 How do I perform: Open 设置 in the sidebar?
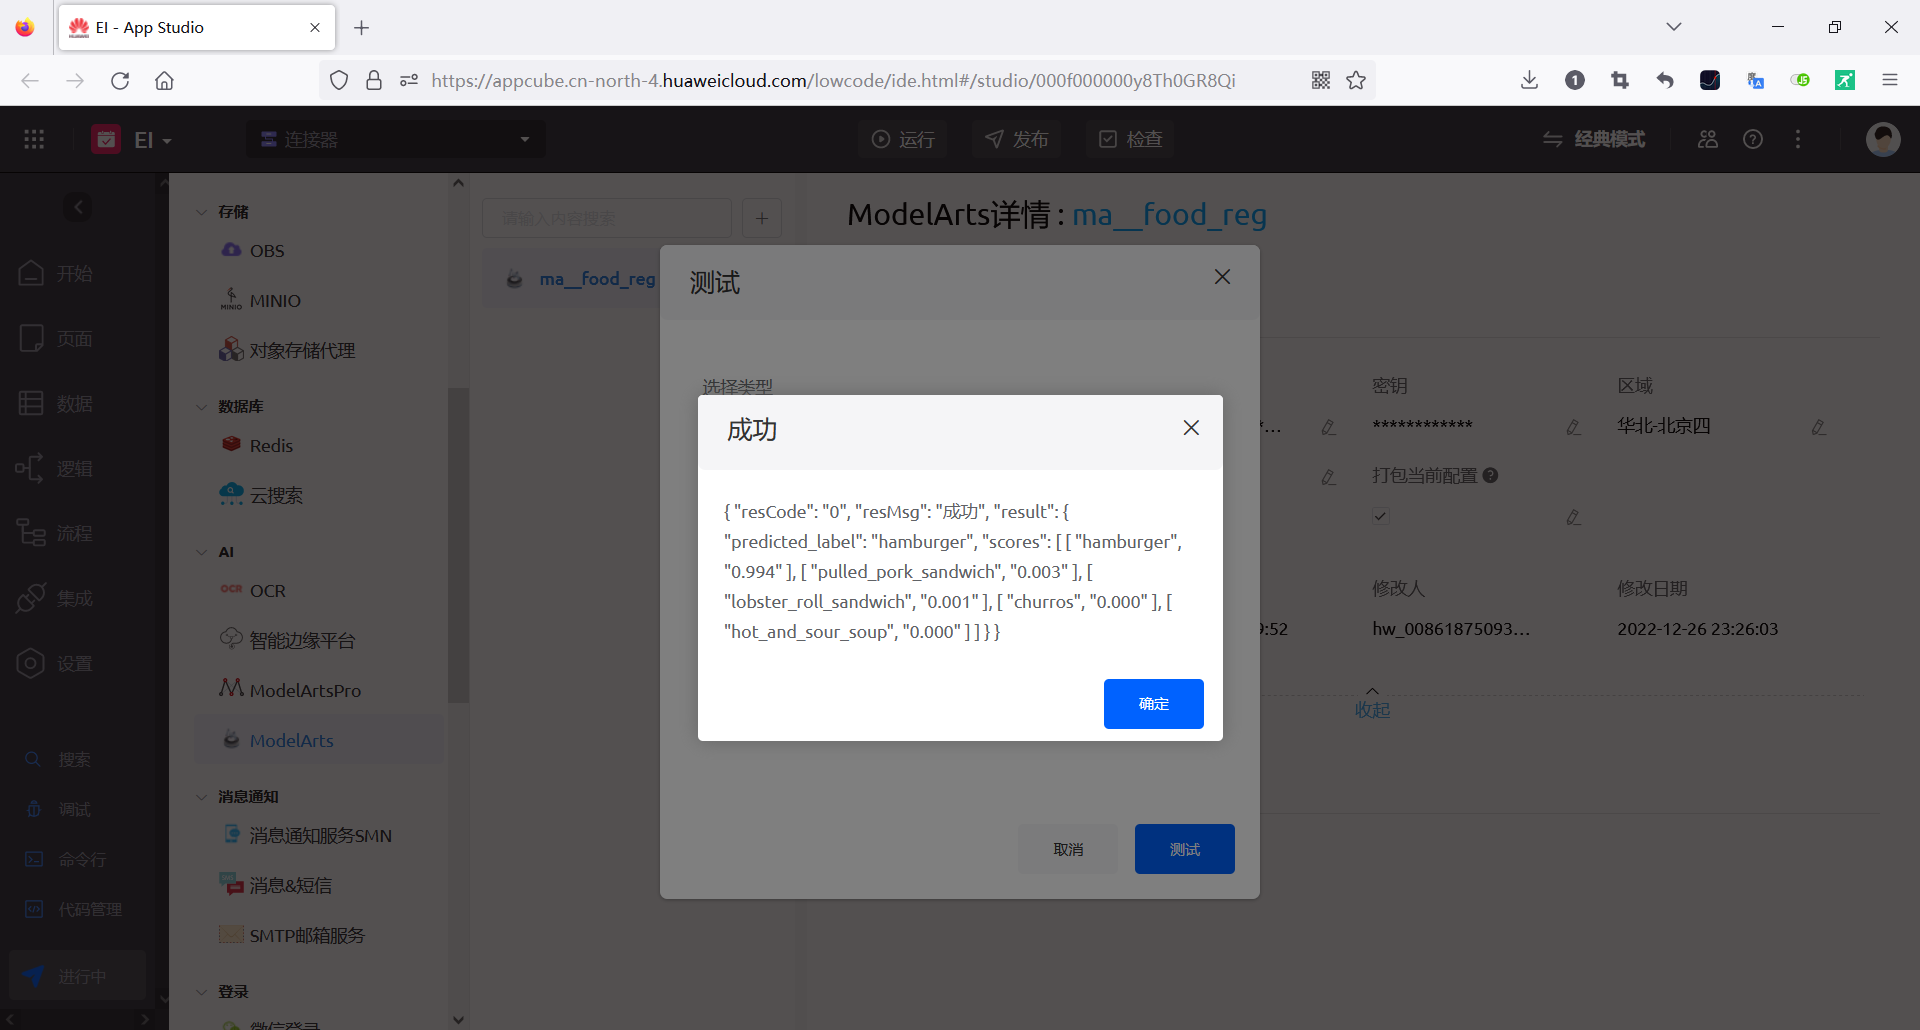[56, 664]
